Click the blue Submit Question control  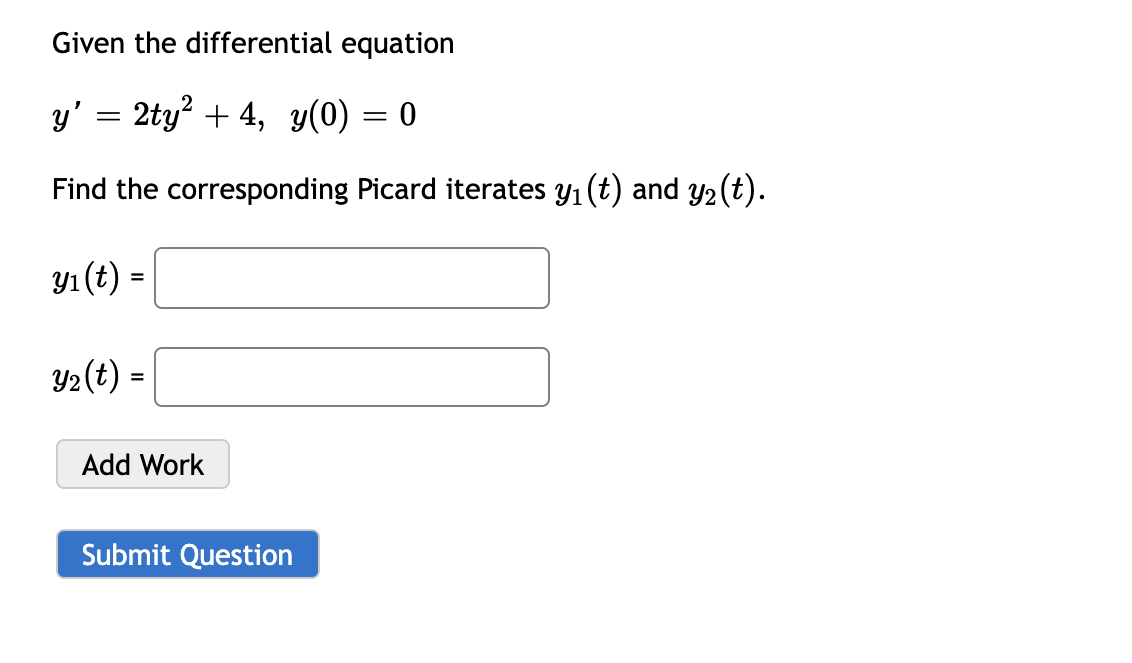point(187,554)
